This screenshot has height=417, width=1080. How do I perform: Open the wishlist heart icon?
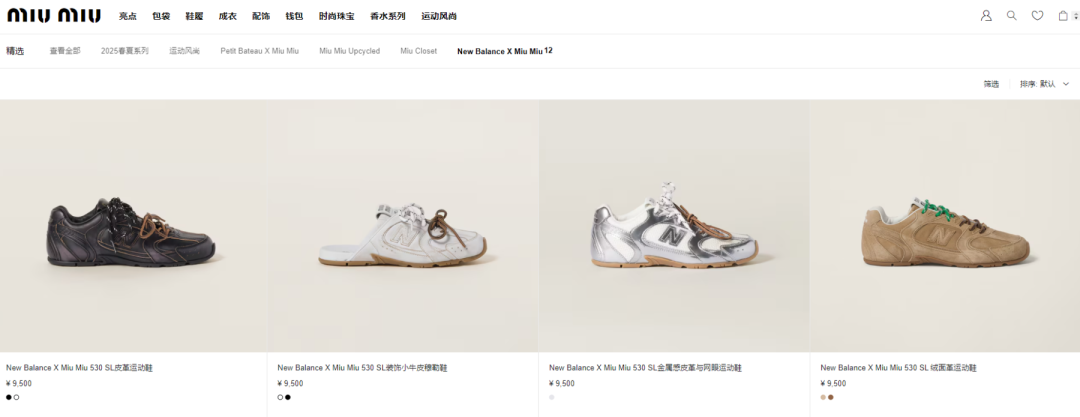[1037, 15]
